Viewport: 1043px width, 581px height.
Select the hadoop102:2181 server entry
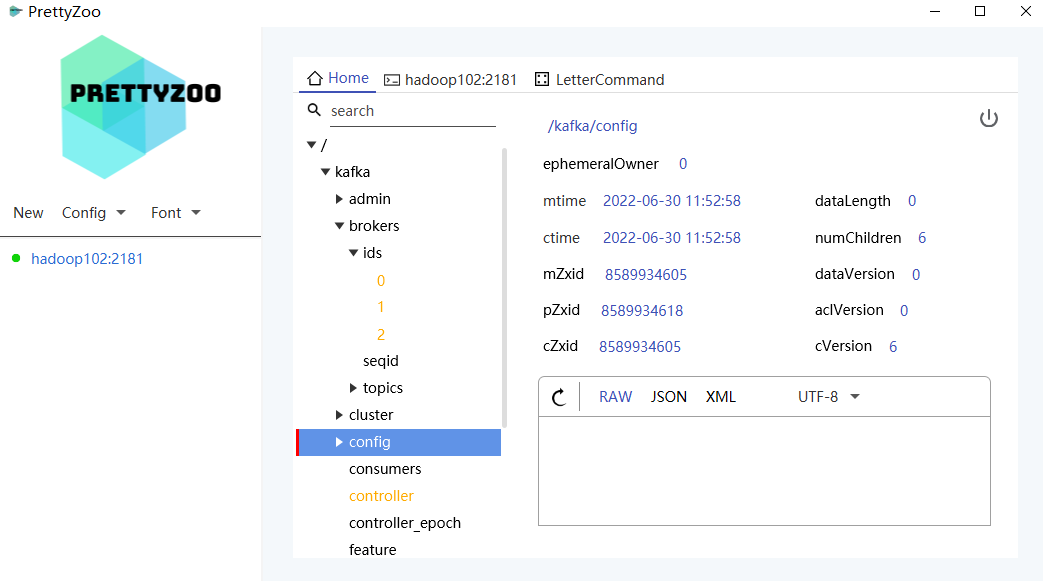pos(87,259)
